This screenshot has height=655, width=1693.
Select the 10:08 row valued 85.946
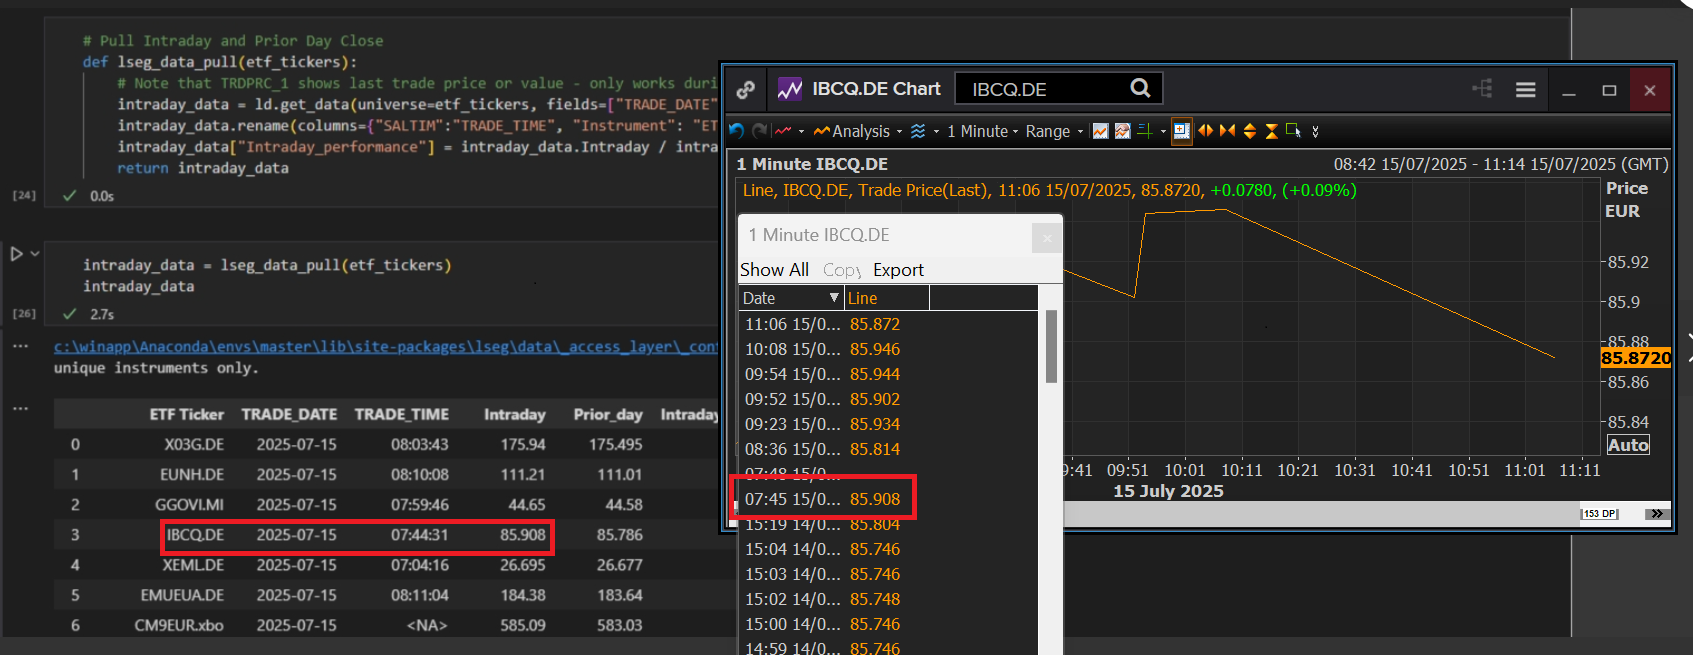coord(888,349)
